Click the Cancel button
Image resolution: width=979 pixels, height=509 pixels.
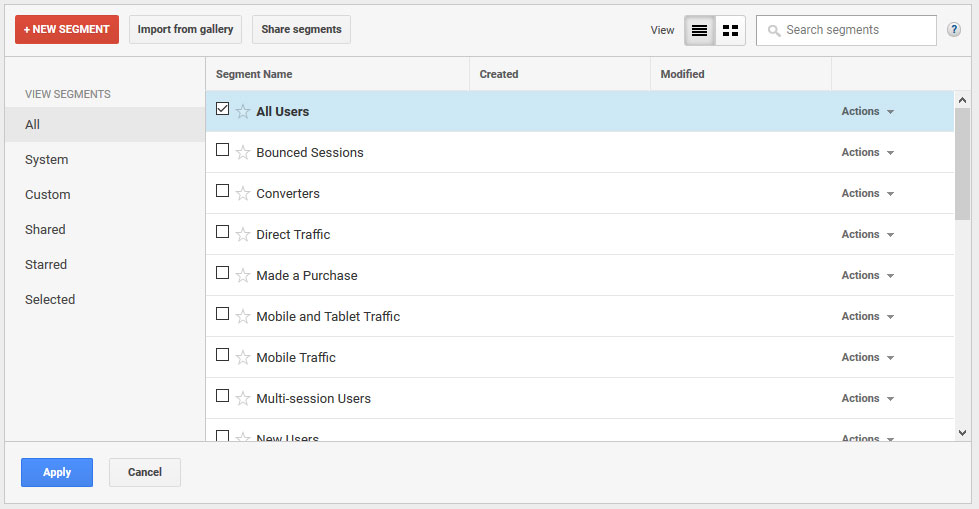145,472
